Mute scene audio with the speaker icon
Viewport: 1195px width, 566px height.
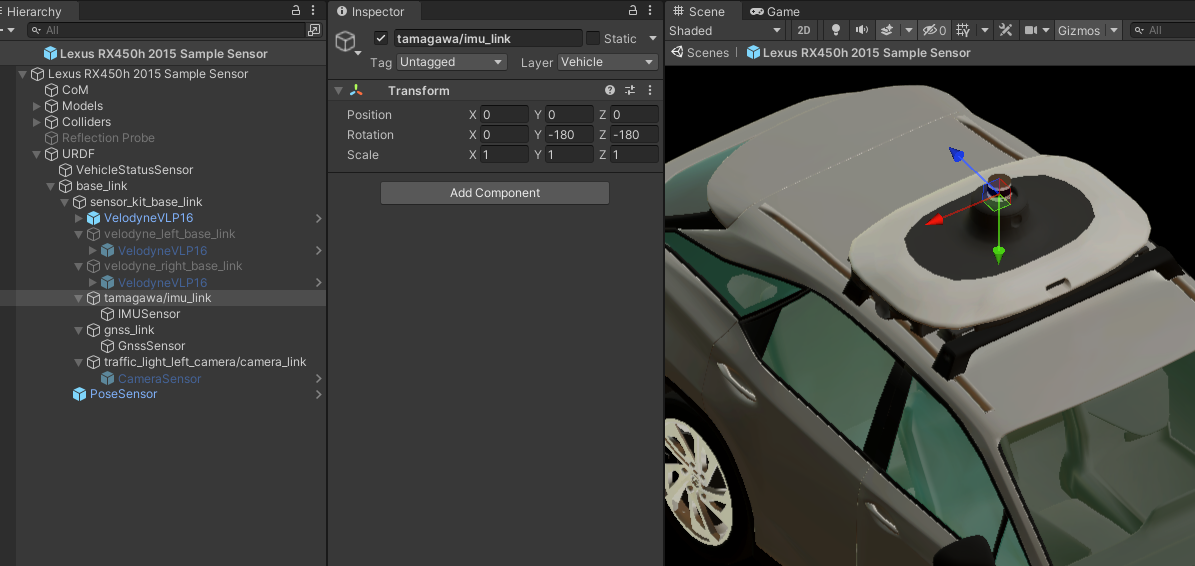tap(860, 31)
